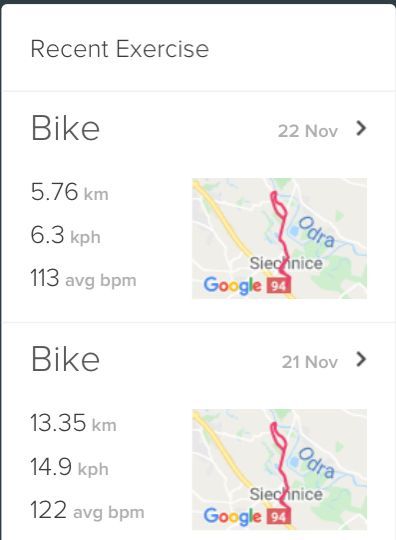Screen dimensions: 396x540
Task: Click the road 94 badge on first map
Action: pos(278,286)
